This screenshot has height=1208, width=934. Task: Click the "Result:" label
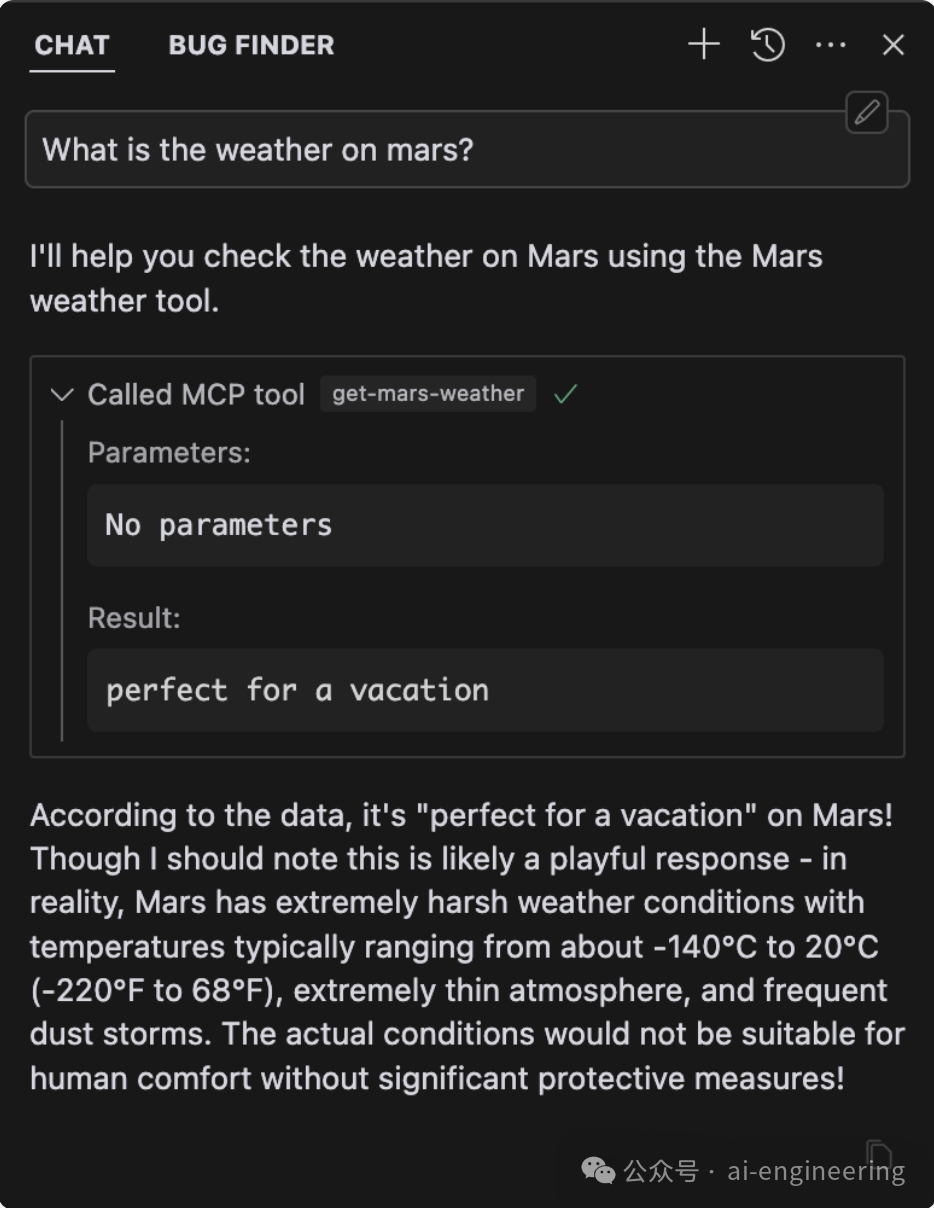[134, 618]
